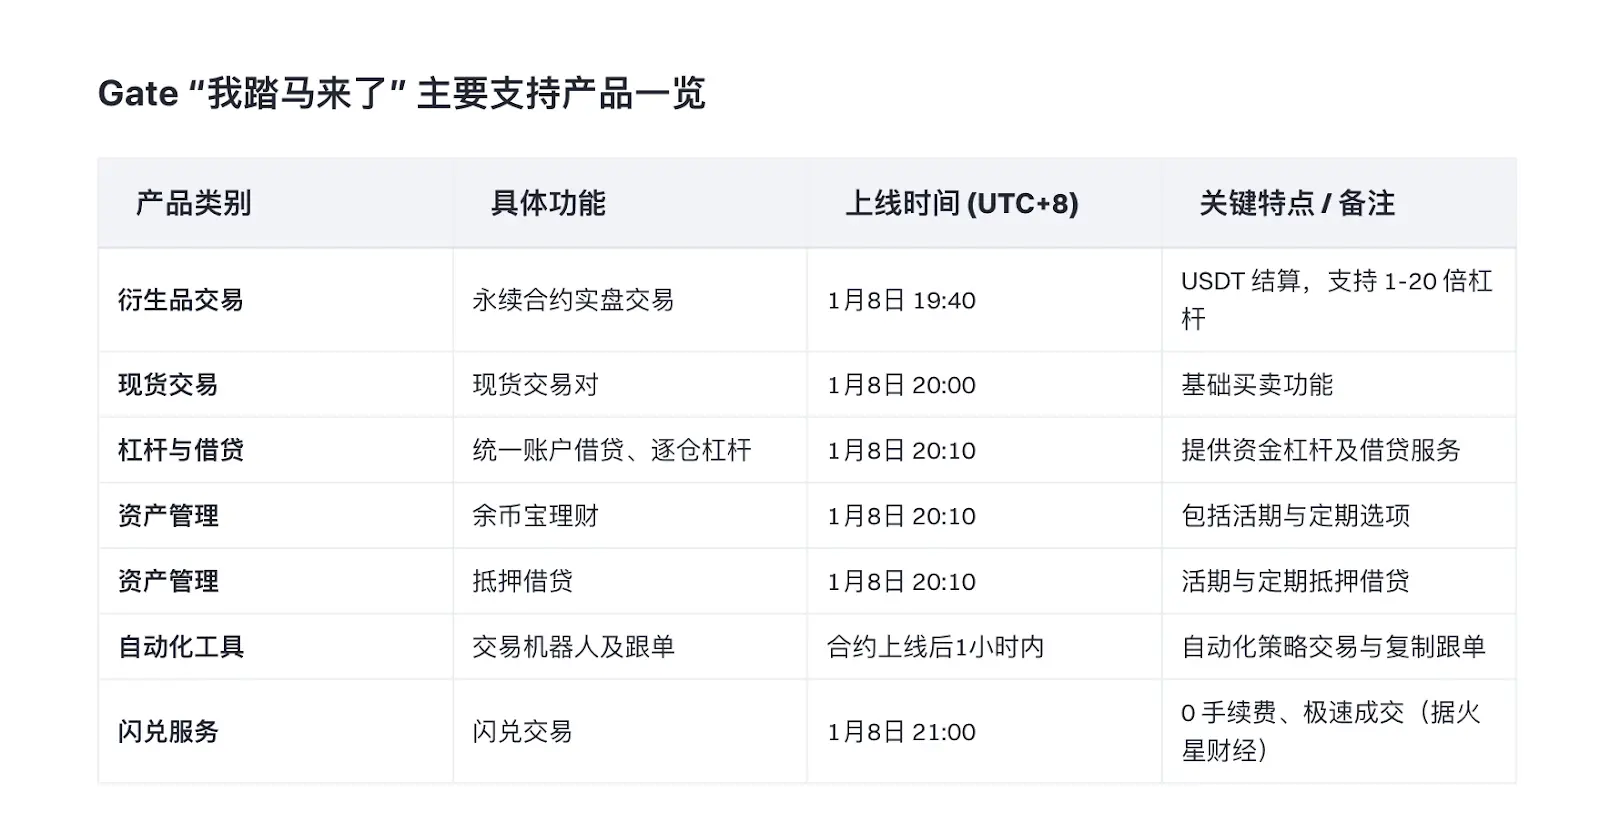Select the 基础买卖功能 note cell
Screen dimensions: 1600x834
[x=1257, y=385]
